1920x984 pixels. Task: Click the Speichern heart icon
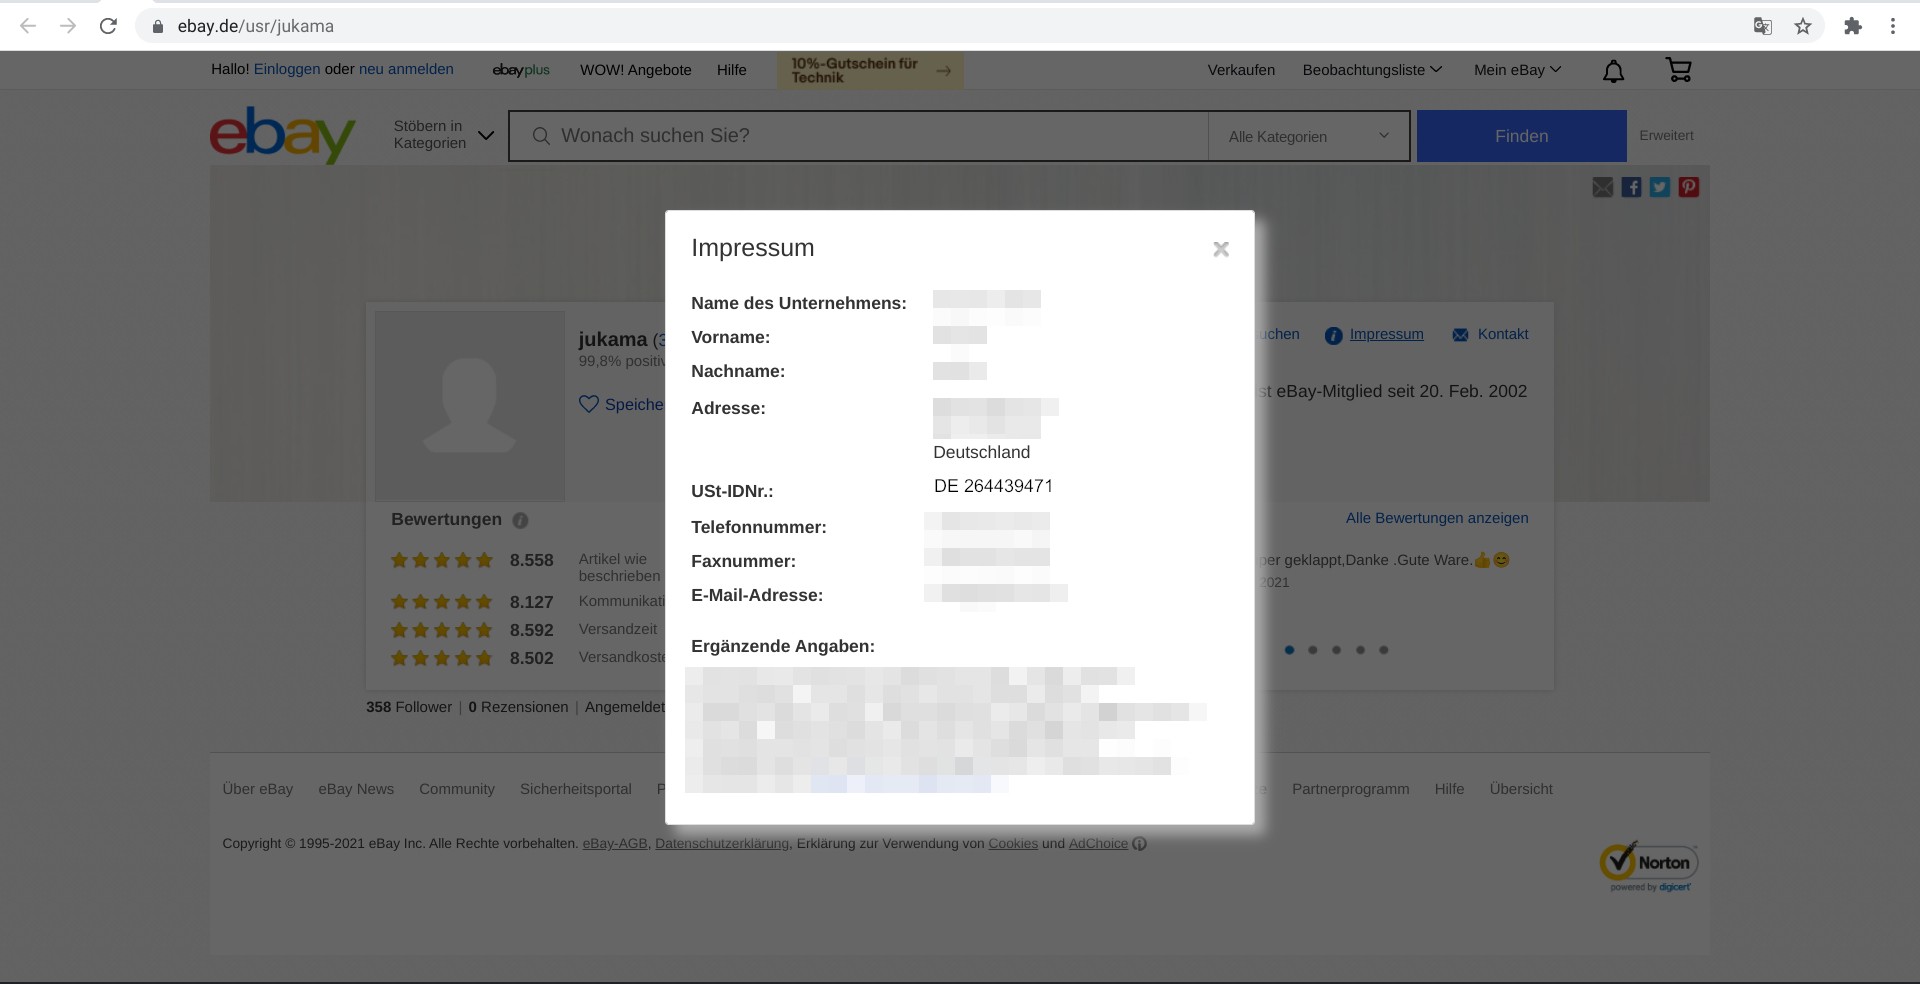(x=588, y=404)
